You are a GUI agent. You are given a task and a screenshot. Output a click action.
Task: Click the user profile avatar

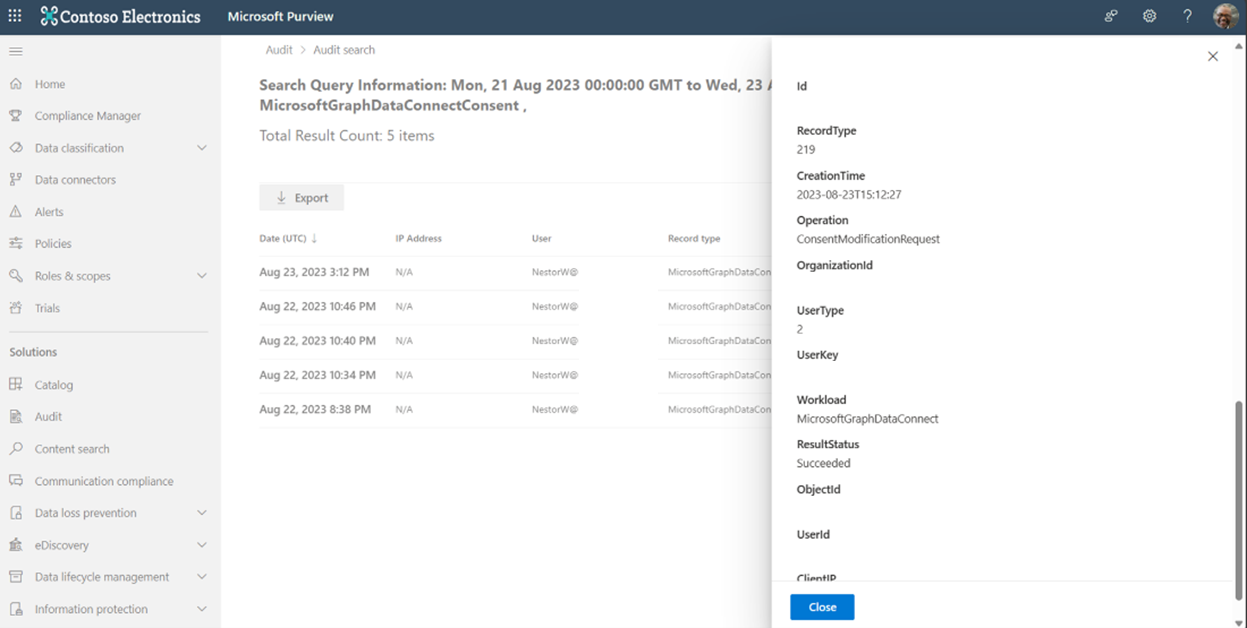tap(1225, 16)
